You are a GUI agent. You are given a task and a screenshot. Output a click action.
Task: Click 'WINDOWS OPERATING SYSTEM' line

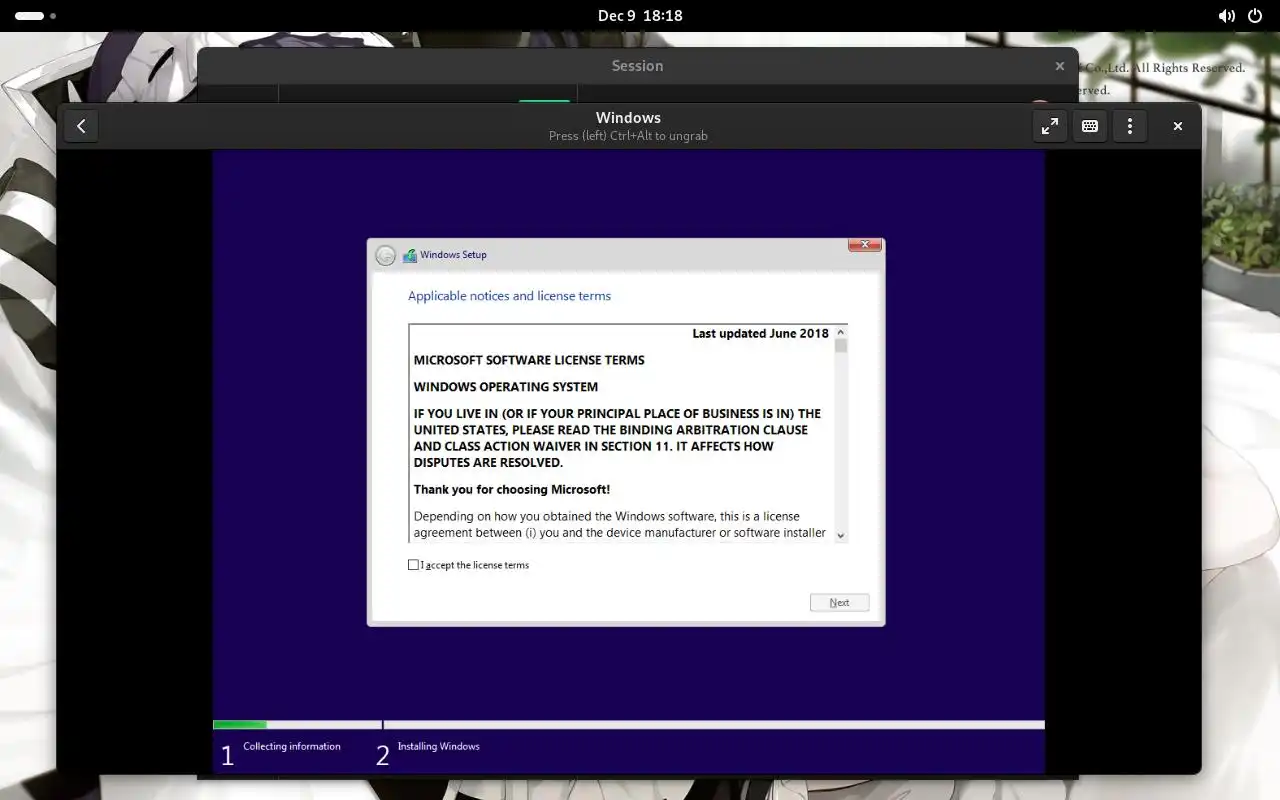coord(506,387)
